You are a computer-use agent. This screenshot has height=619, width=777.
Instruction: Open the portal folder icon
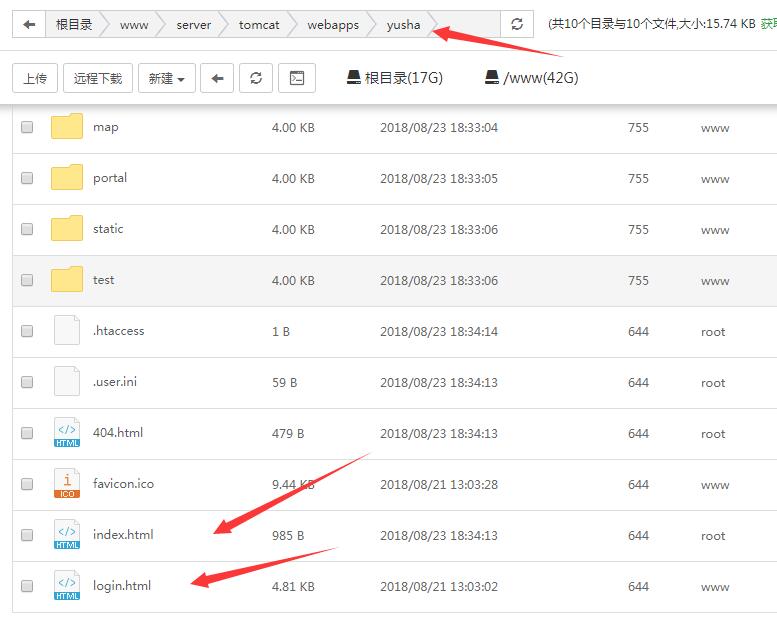click(x=67, y=178)
